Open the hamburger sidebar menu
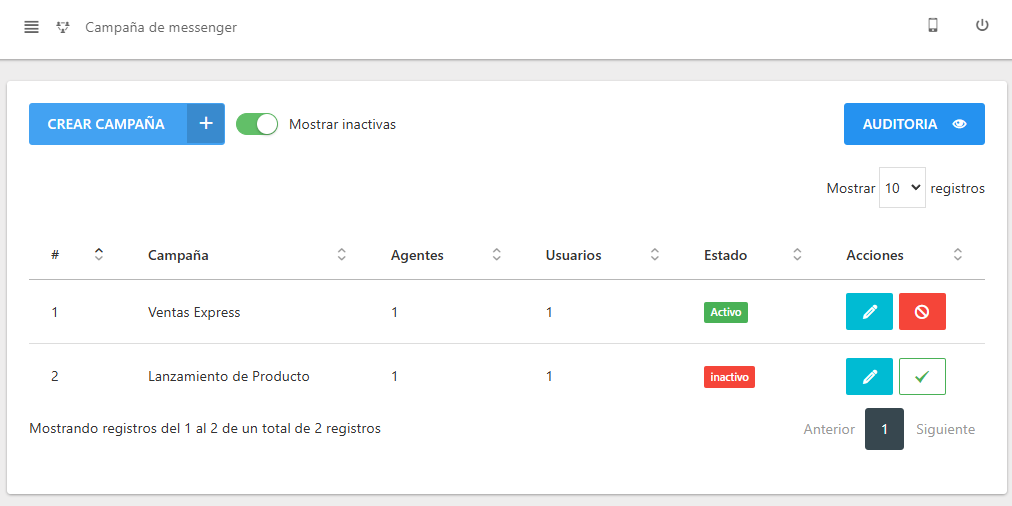The height and width of the screenshot is (506, 1012). pos(31,27)
